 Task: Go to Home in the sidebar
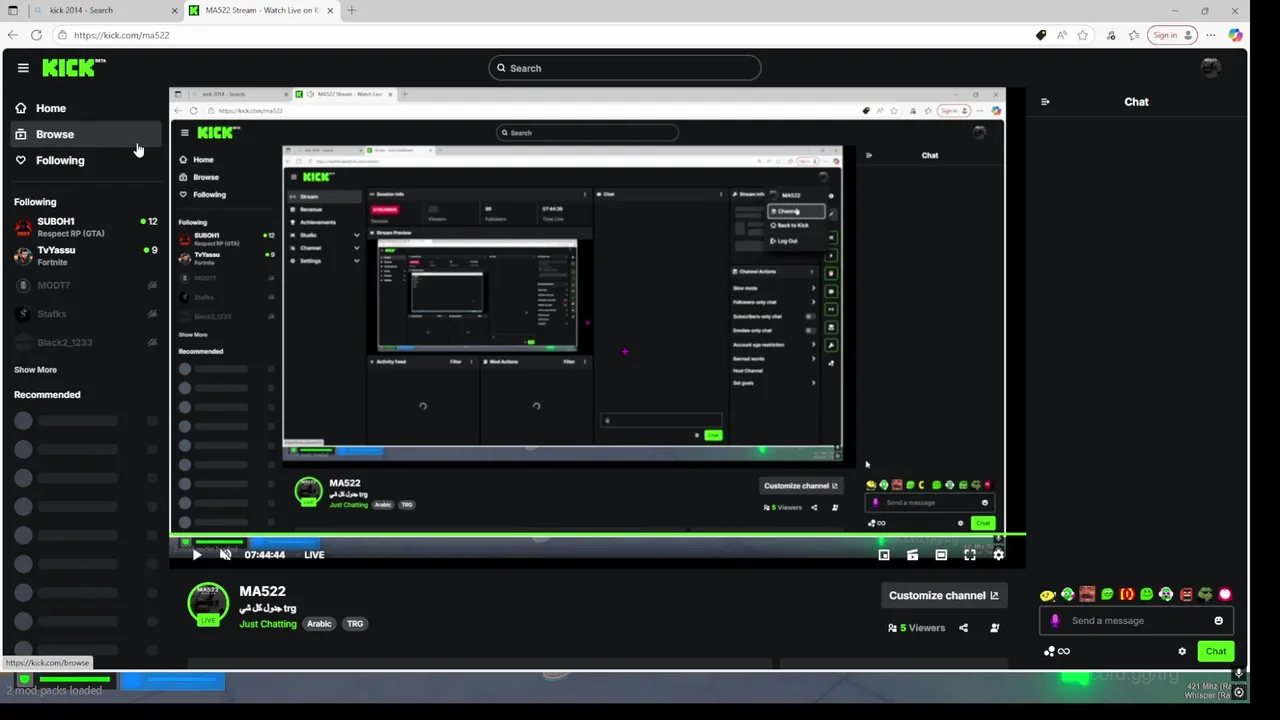[x=86, y=108]
